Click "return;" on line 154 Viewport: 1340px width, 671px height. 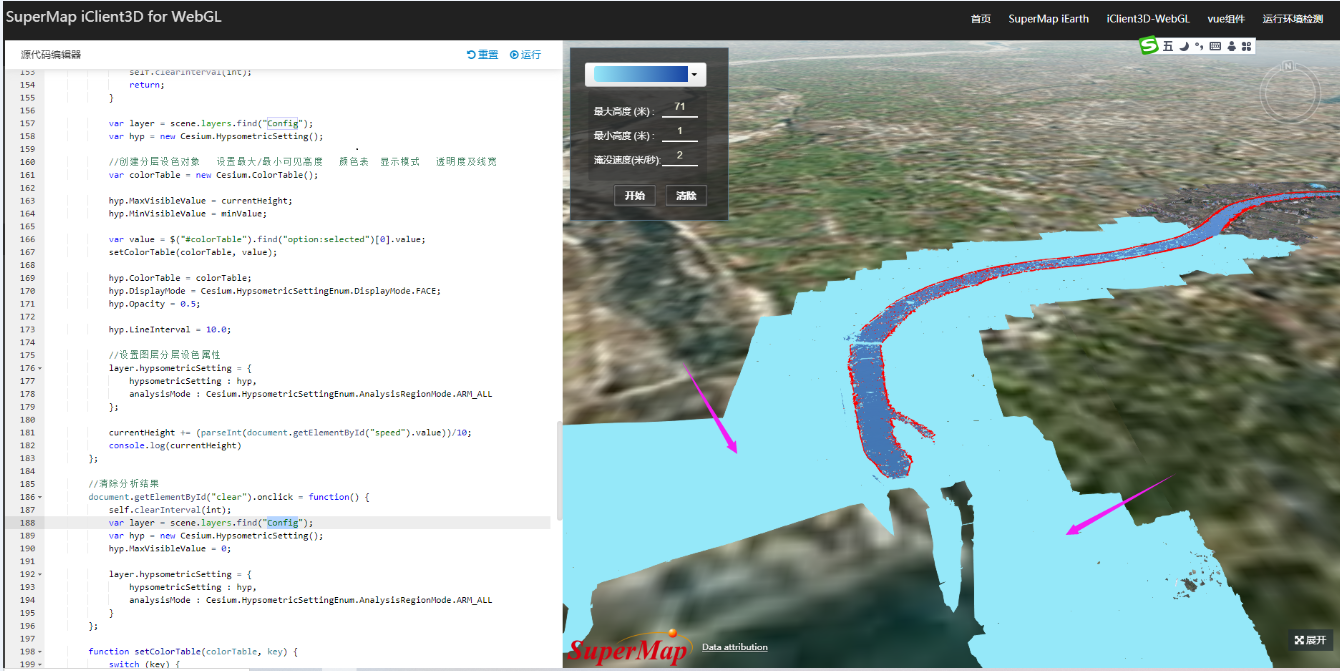coord(146,85)
